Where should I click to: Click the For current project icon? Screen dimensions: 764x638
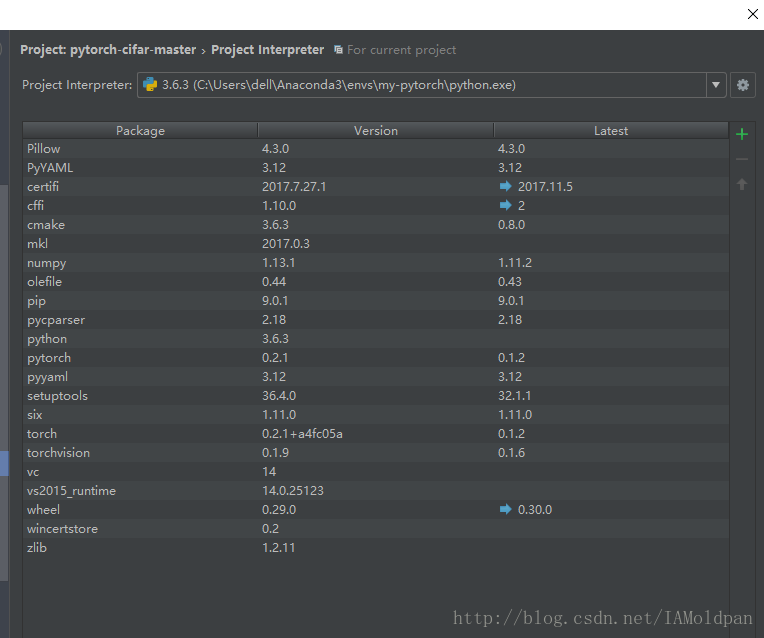coord(338,50)
